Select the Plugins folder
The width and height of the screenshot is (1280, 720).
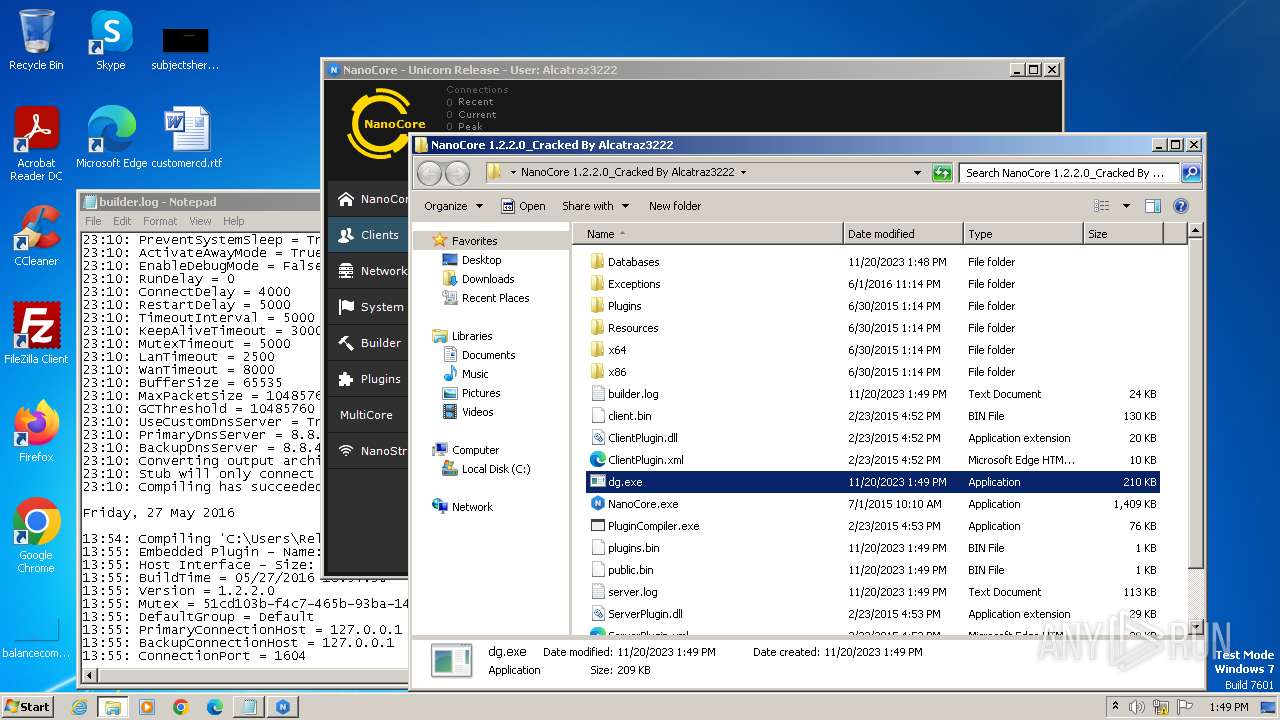pos(624,306)
